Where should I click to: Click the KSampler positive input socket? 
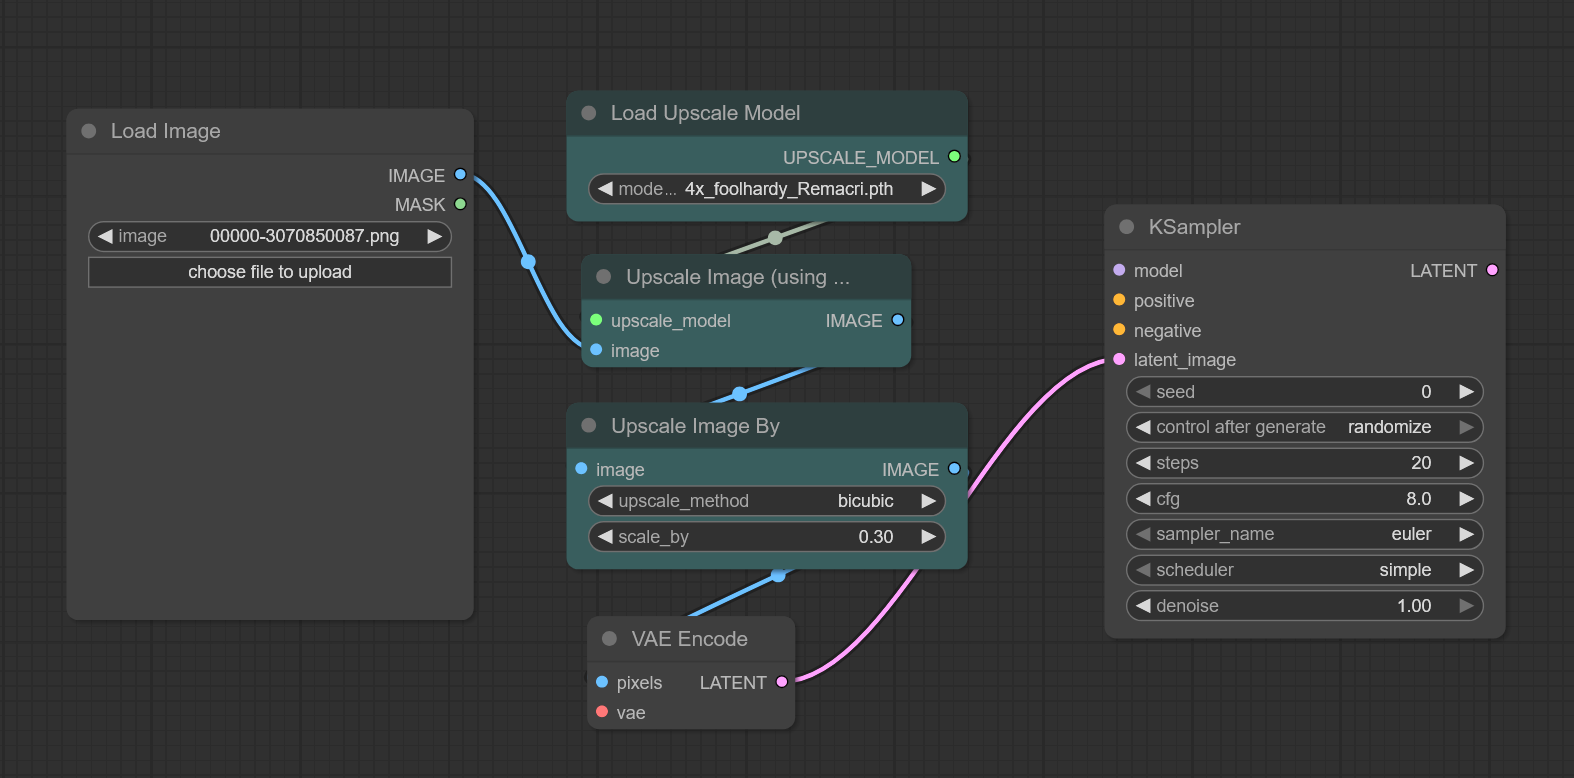[x=1119, y=300]
